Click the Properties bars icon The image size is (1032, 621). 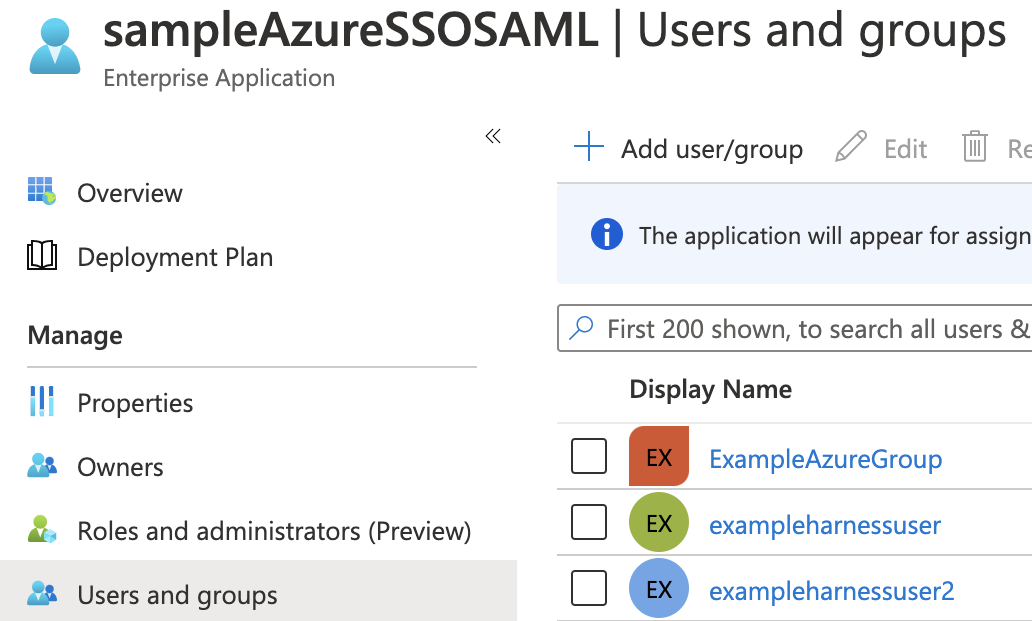click(x=42, y=402)
